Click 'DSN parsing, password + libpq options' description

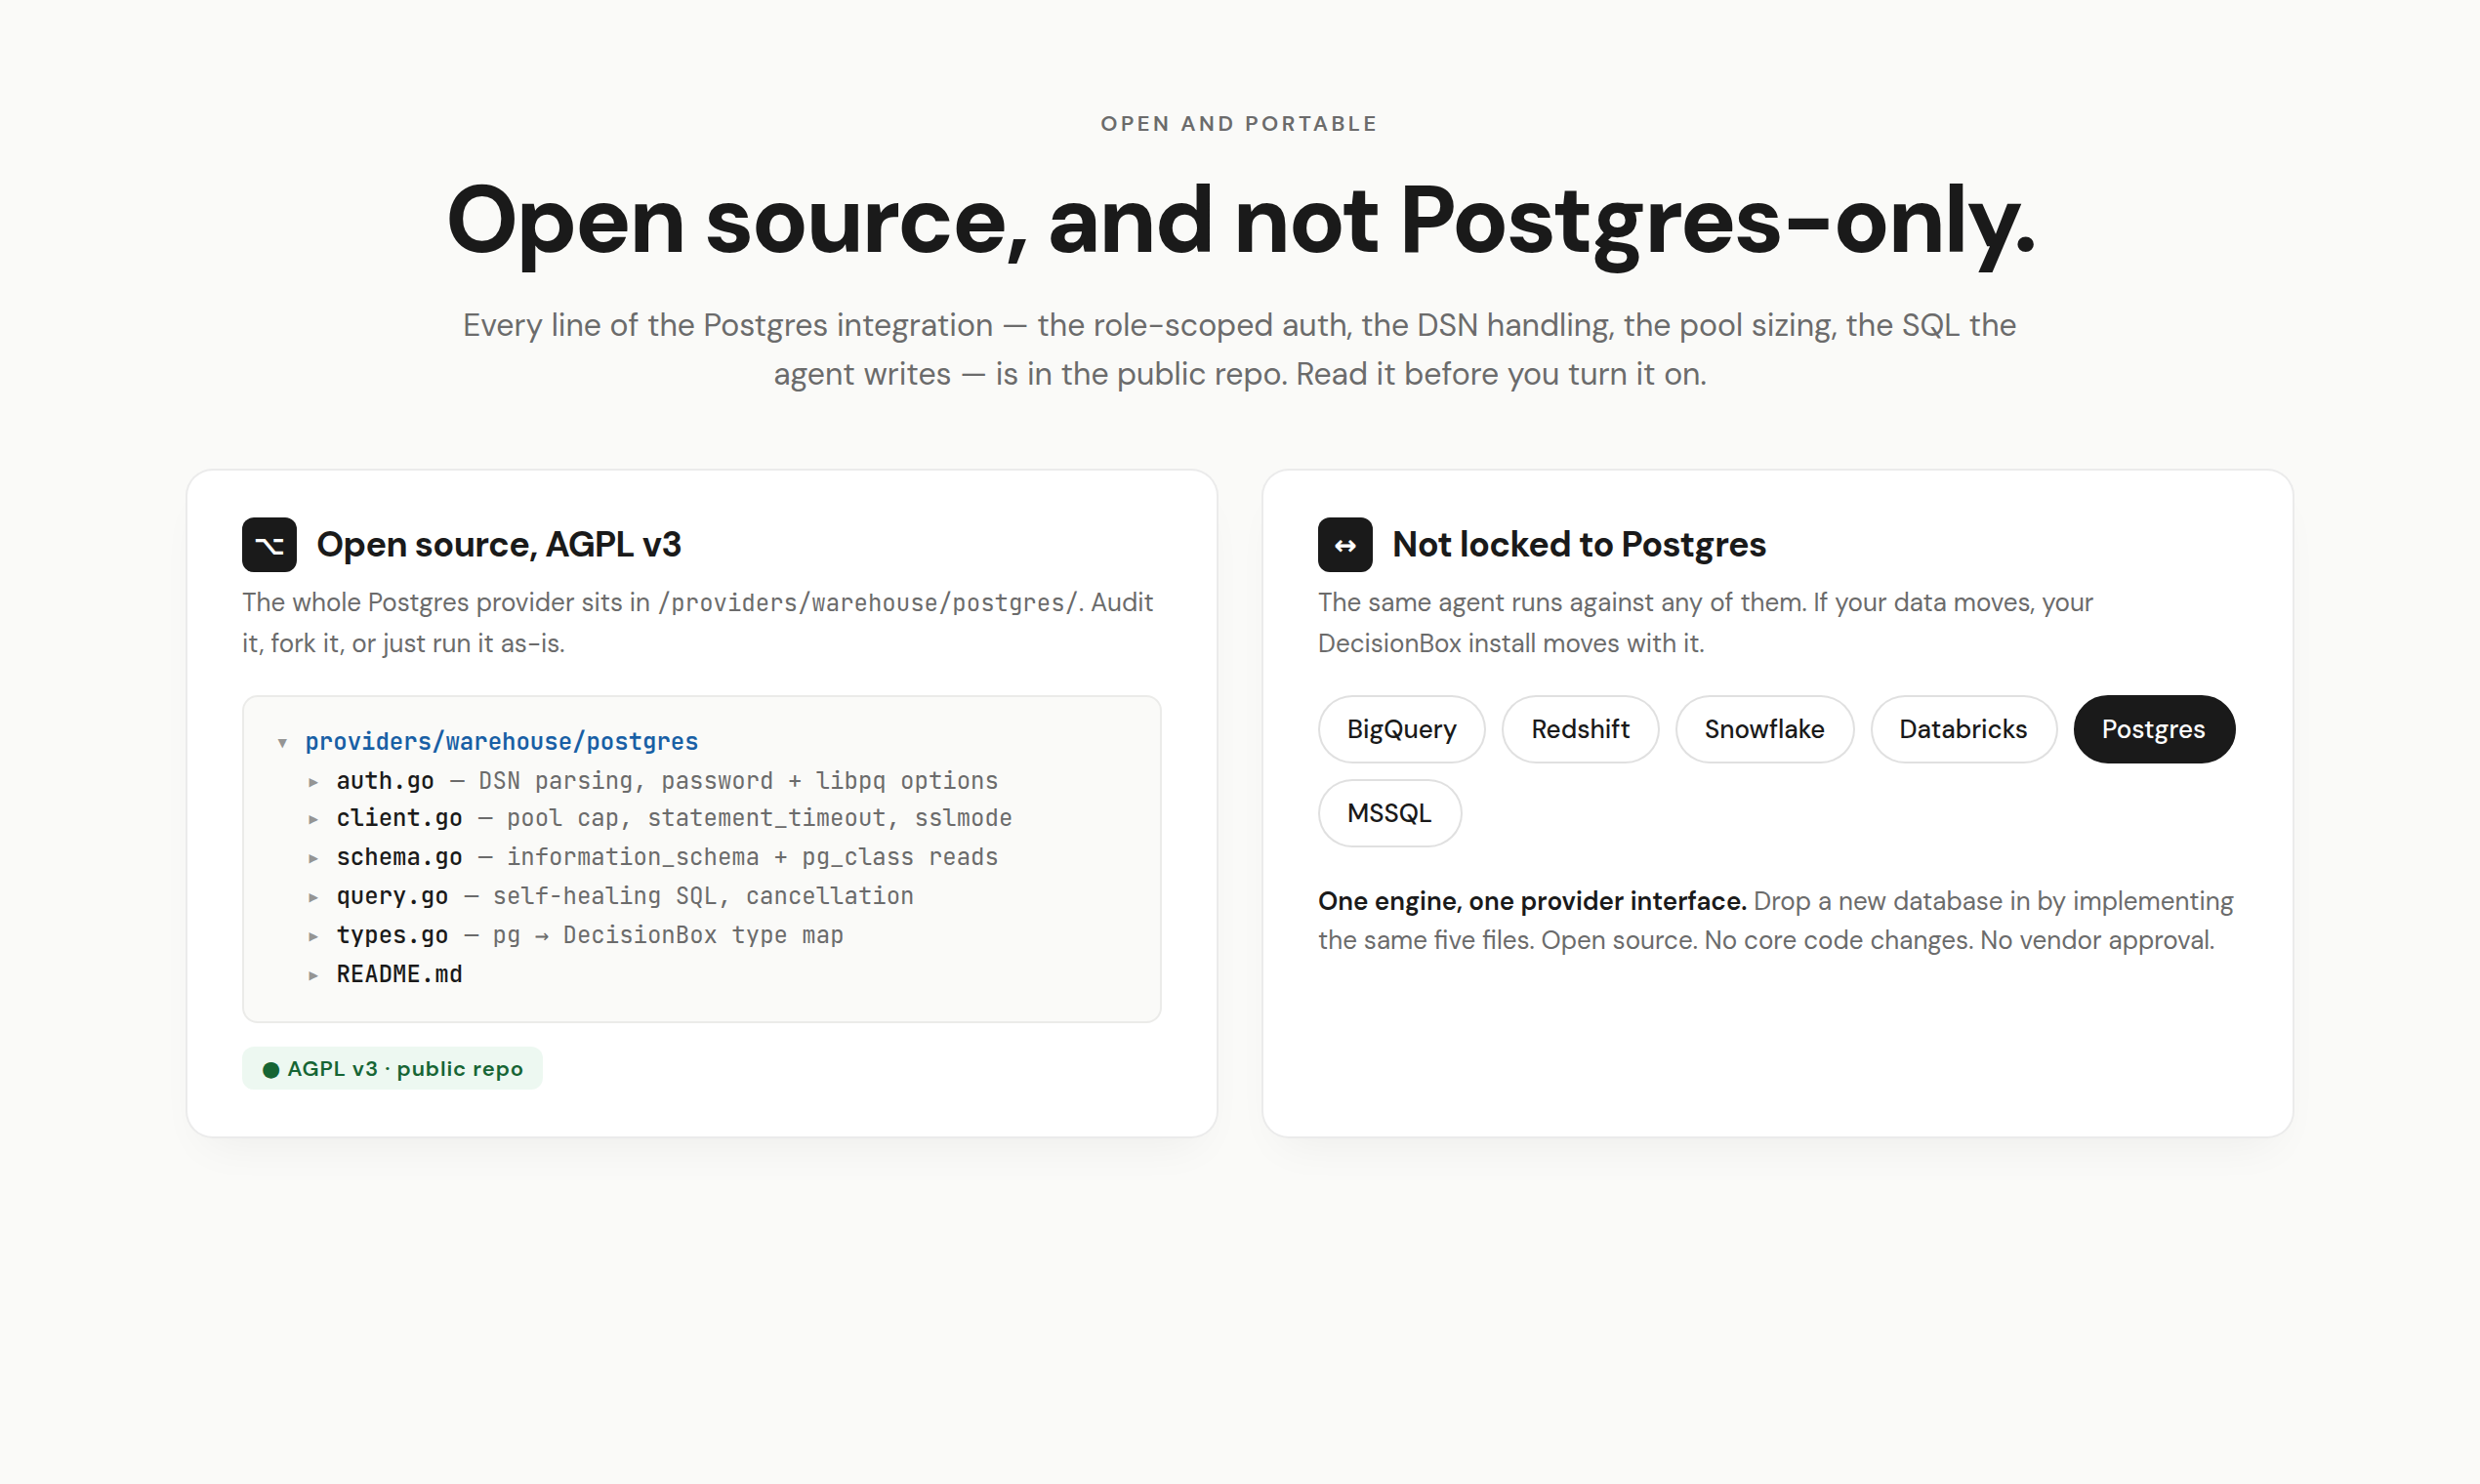point(738,780)
